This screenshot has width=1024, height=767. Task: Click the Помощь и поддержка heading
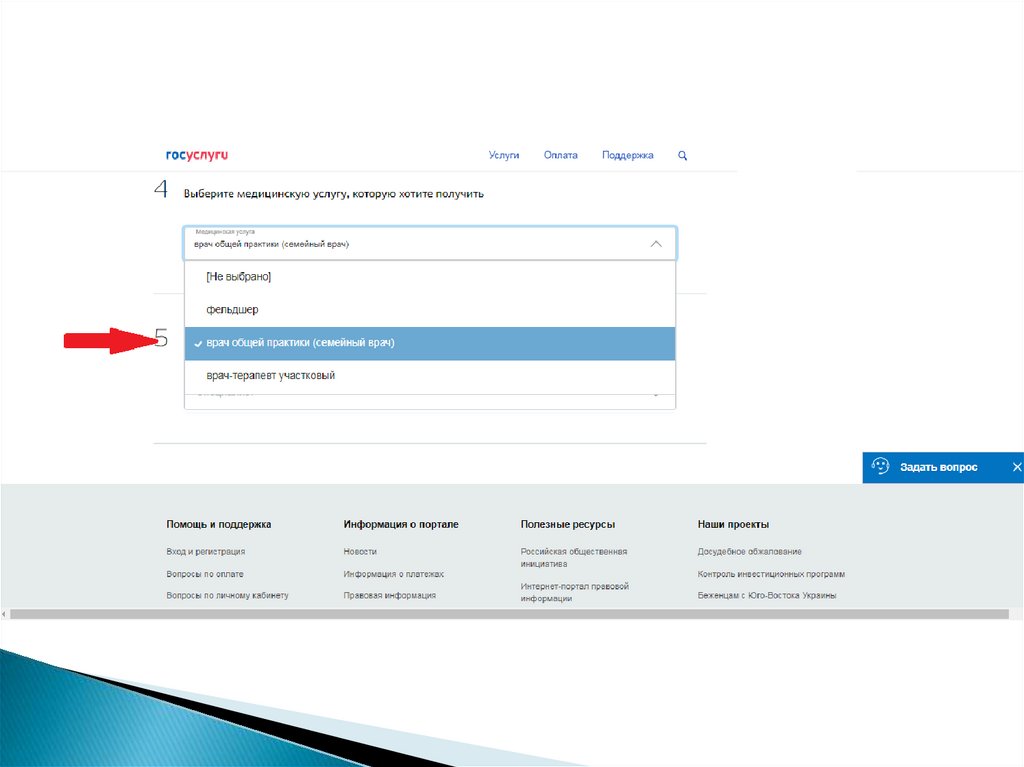click(x=218, y=524)
